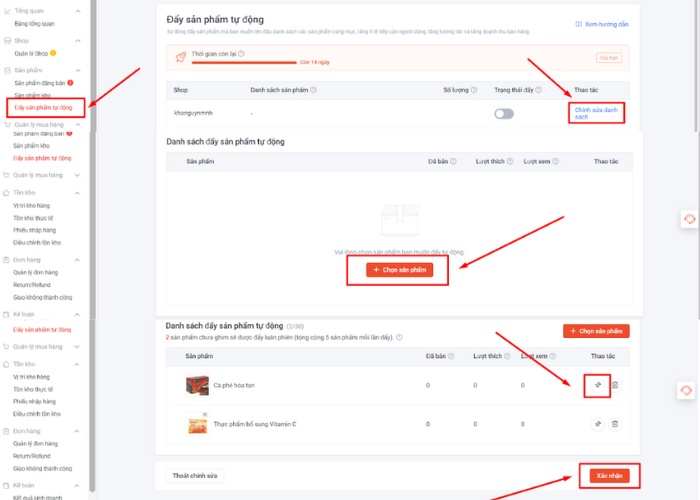The height and width of the screenshot is (500, 700).
Task: Toggle the Trạng thái đẩy switch for khanguynmnh
Action: pos(504,114)
